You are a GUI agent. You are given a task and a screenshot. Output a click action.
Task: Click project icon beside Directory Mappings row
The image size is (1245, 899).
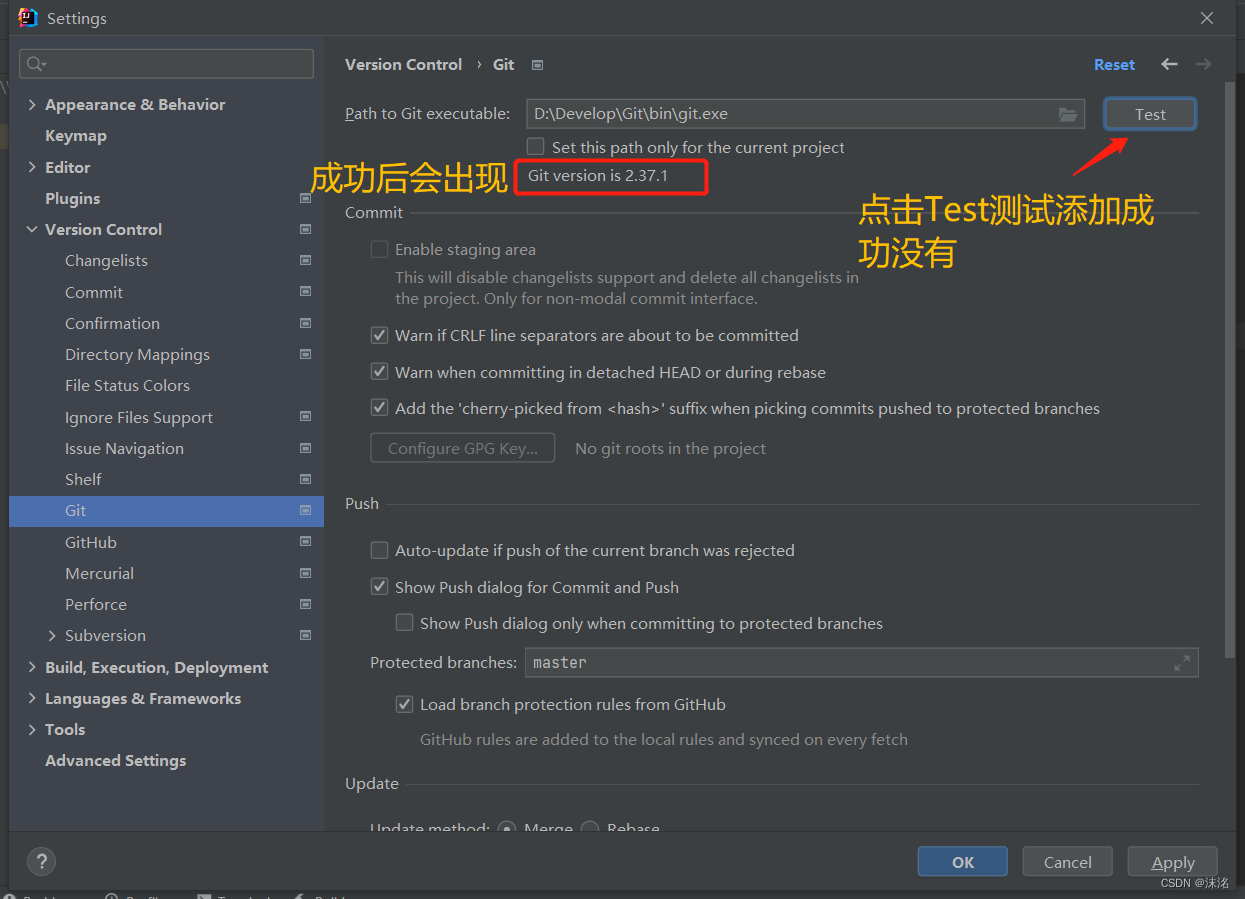coord(305,354)
